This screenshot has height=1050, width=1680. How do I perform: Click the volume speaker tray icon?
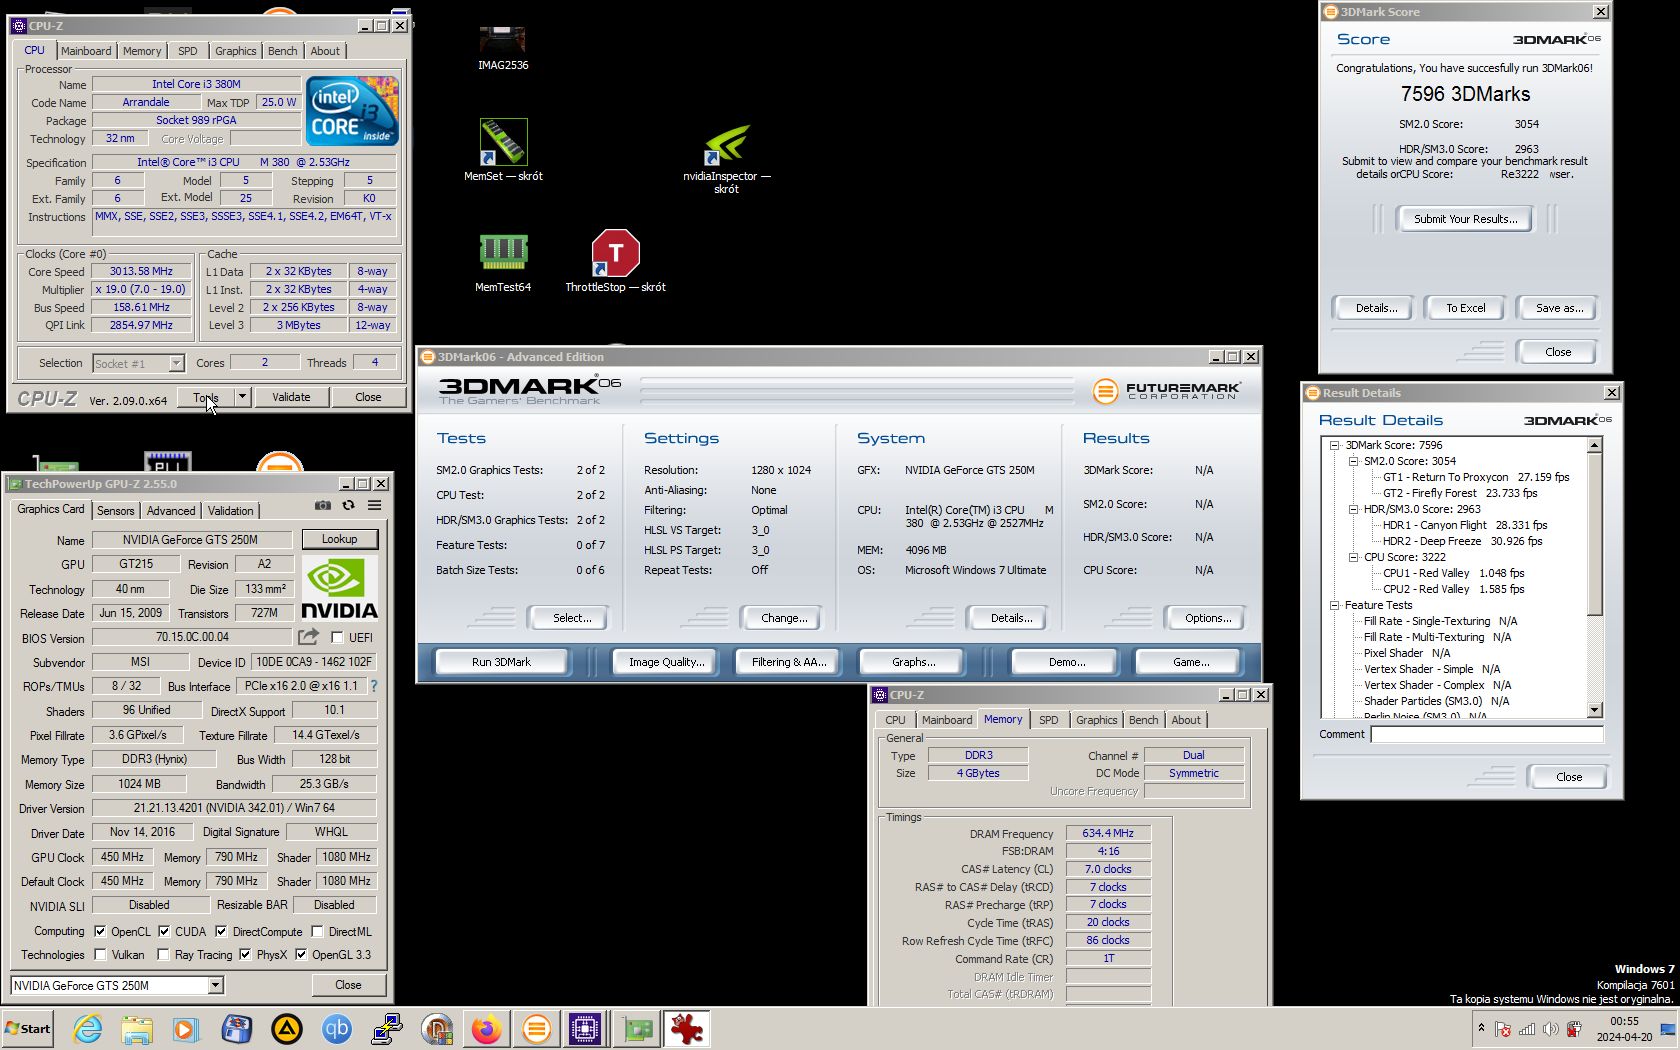point(1550,1029)
